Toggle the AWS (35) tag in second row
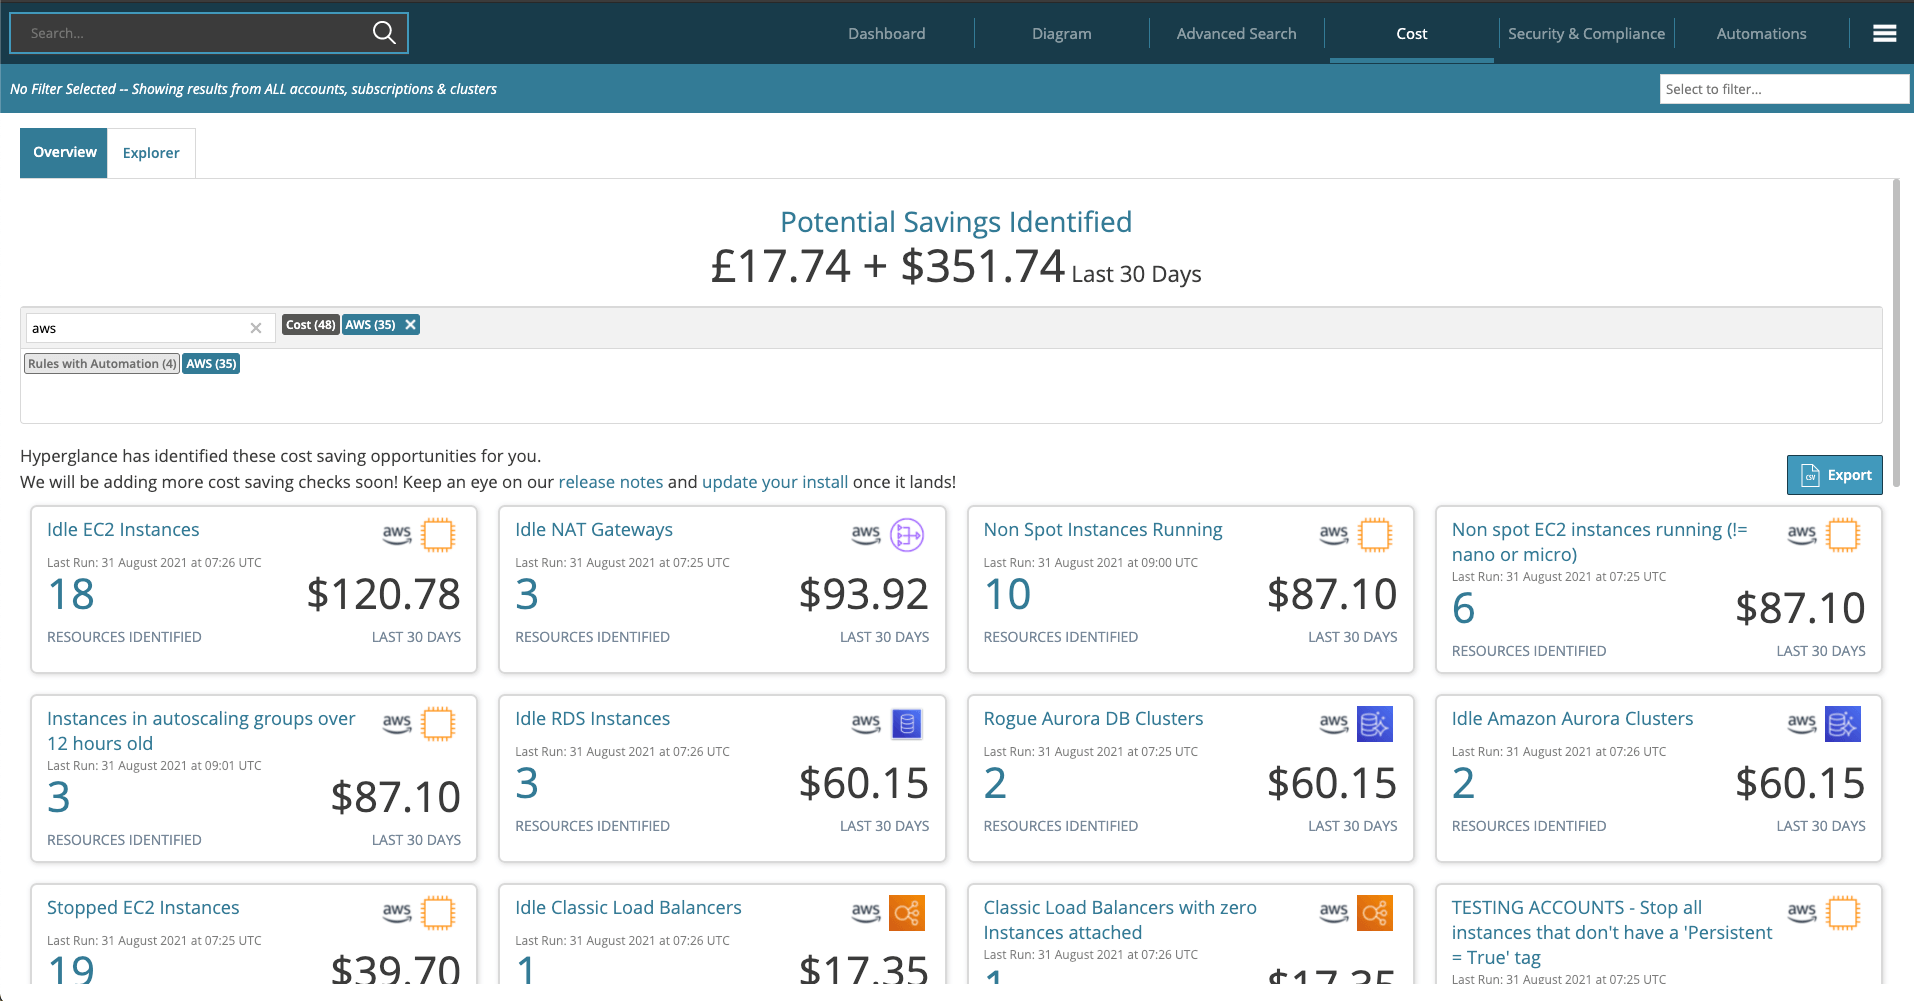The height and width of the screenshot is (1001, 1914). click(211, 364)
